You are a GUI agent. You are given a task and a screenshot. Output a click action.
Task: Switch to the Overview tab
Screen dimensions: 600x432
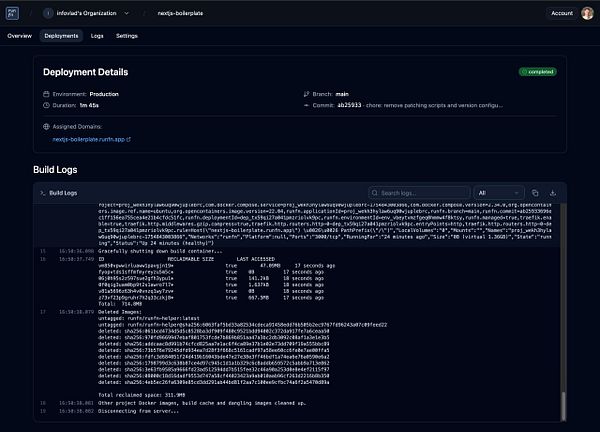(20, 36)
